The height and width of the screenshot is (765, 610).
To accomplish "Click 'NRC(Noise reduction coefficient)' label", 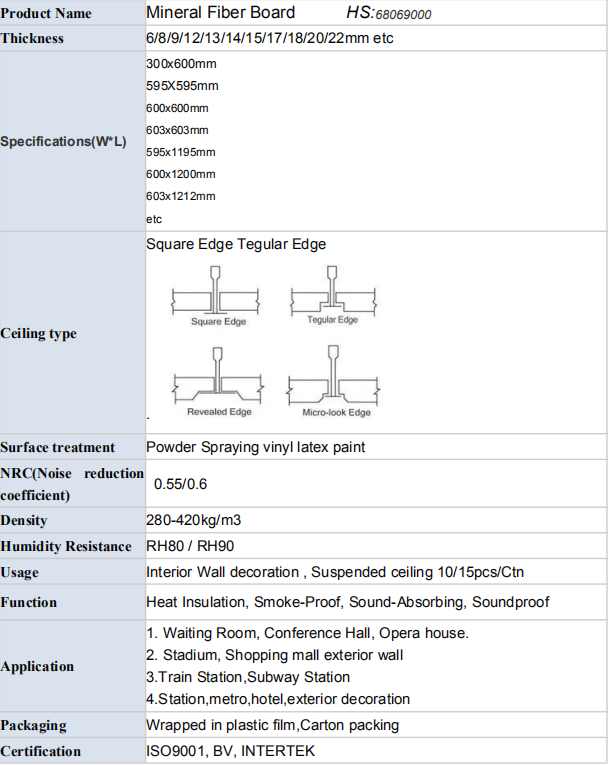I will coord(72,484).
